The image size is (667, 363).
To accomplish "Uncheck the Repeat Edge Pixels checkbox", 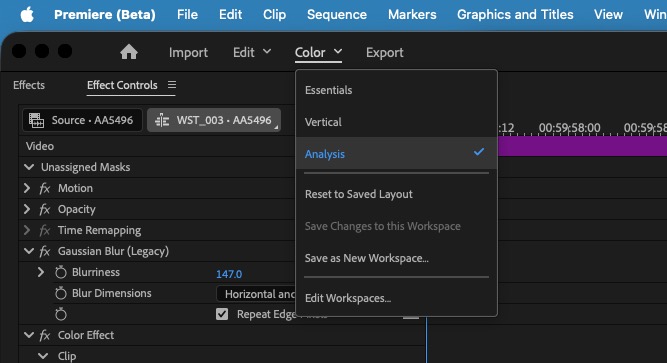I will (x=222, y=314).
